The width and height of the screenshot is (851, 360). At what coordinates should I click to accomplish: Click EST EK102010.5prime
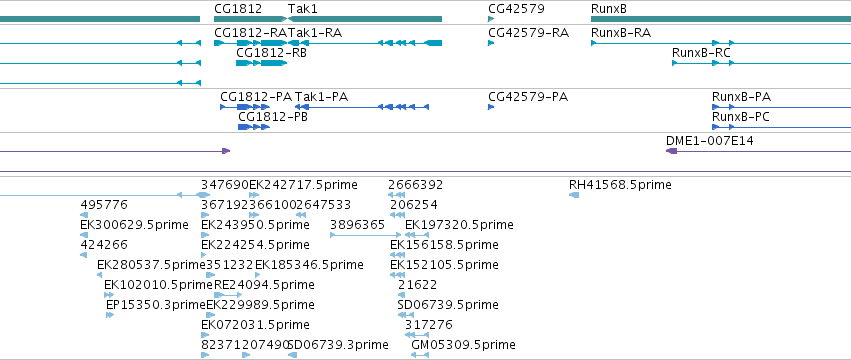[x=158, y=285]
